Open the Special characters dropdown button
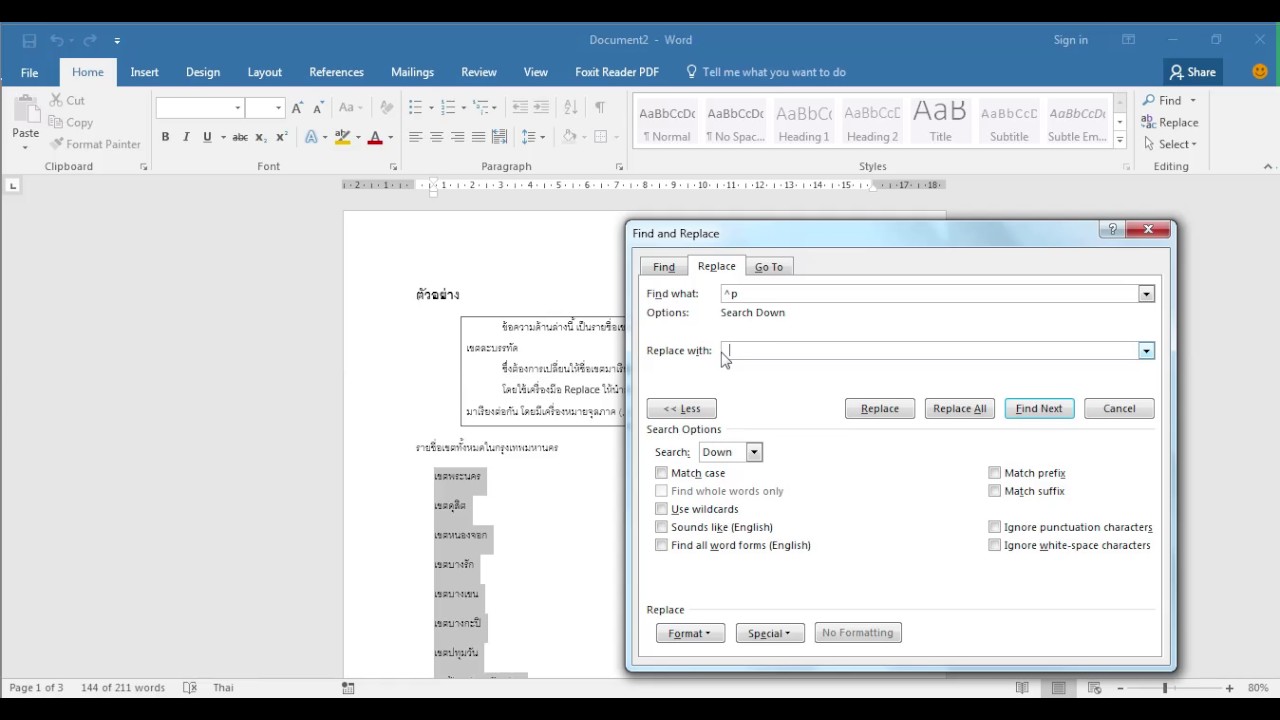 [770, 633]
